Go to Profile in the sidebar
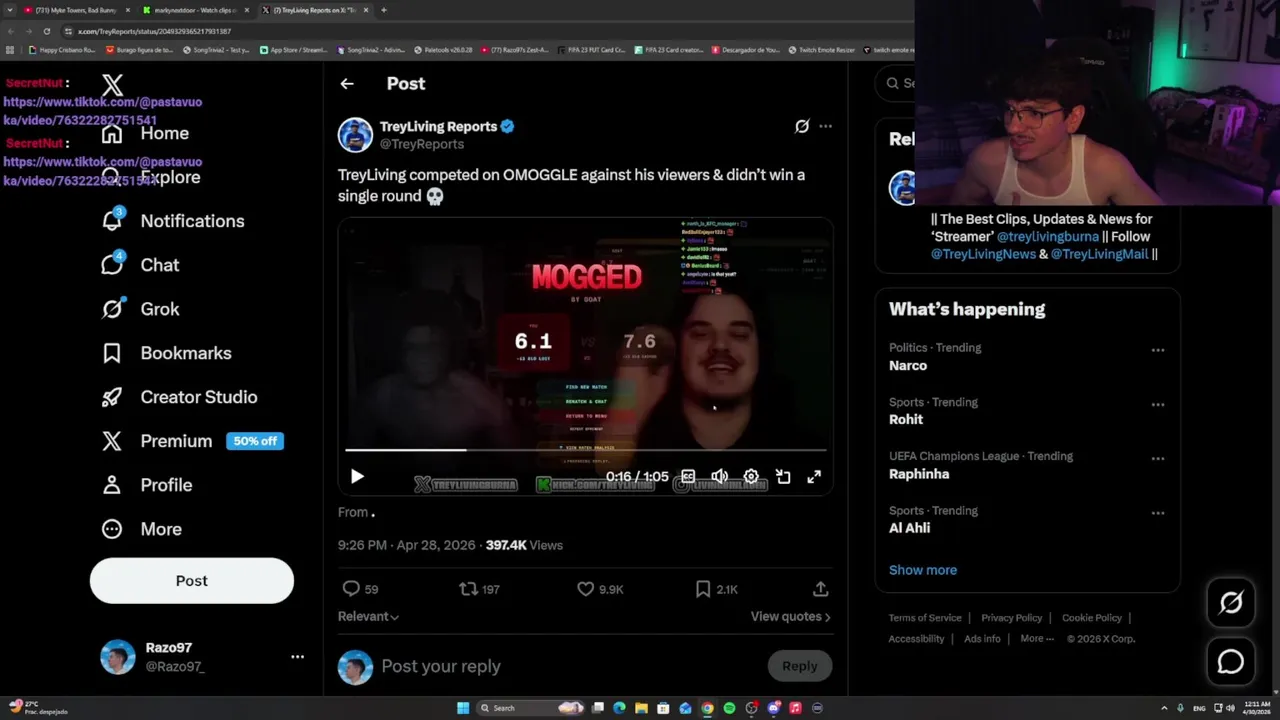 146,485
